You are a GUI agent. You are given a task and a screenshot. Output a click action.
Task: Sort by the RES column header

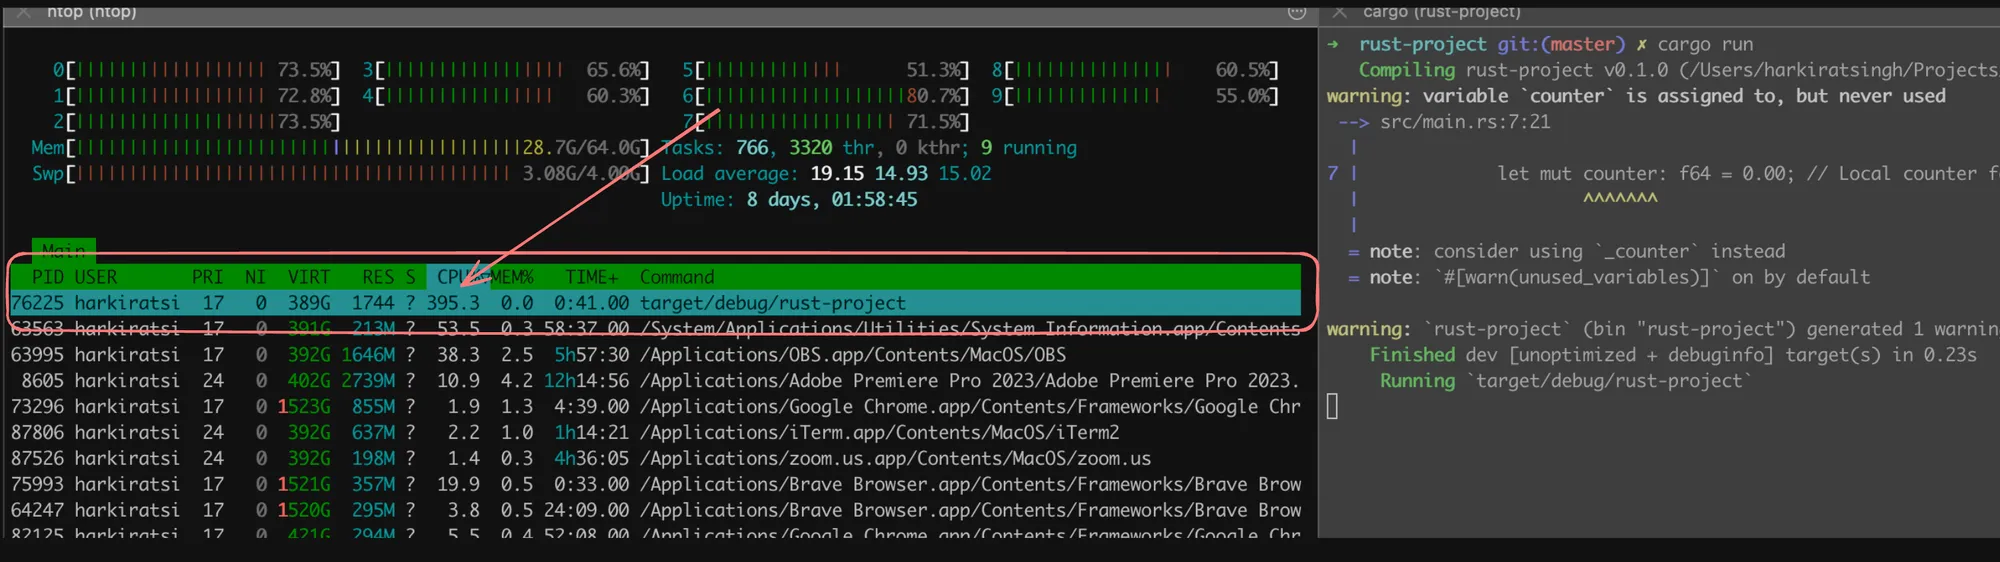point(378,277)
